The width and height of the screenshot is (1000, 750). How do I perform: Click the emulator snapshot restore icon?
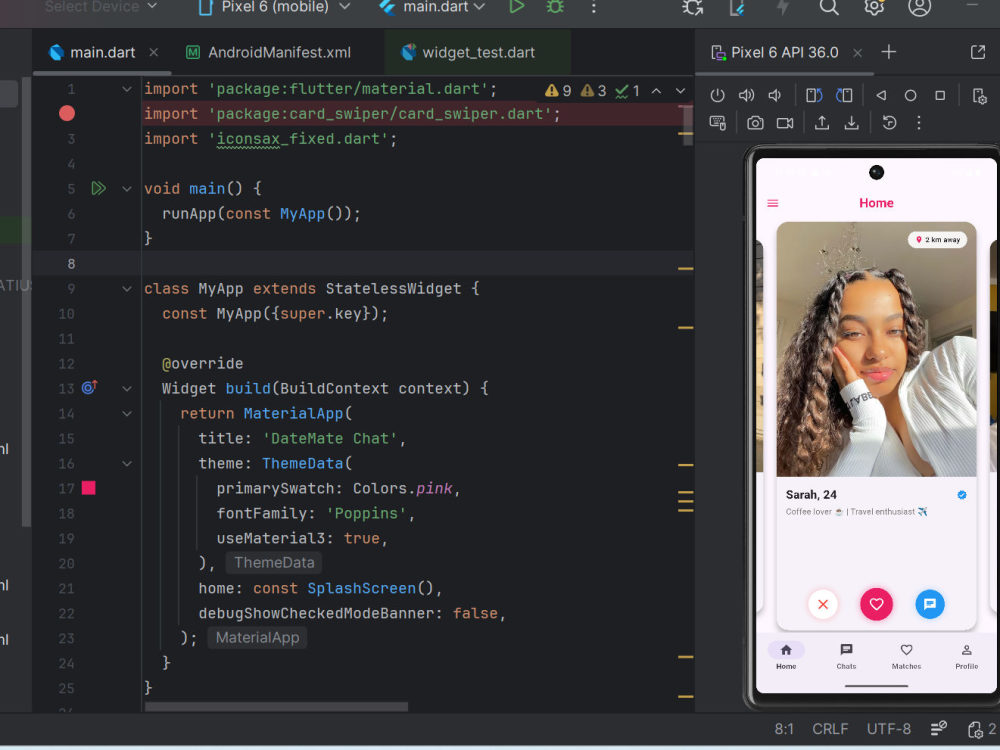tap(889, 122)
